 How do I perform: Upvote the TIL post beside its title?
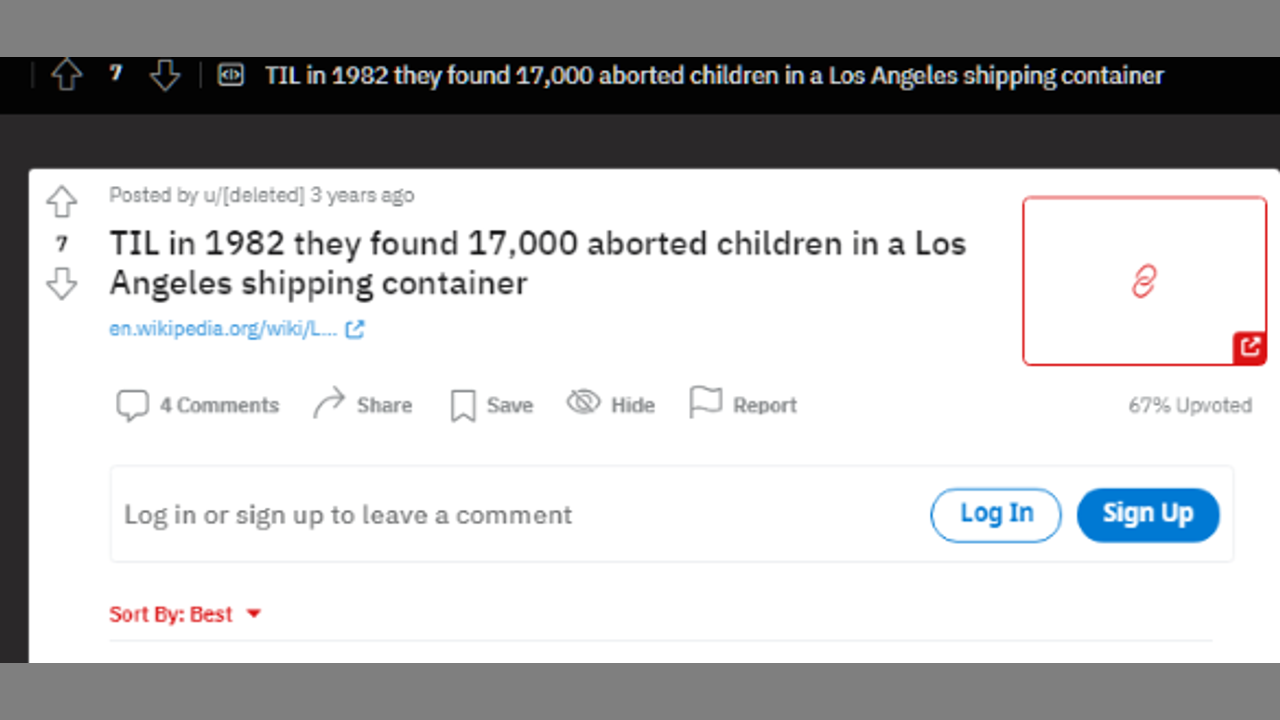(62, 202)
